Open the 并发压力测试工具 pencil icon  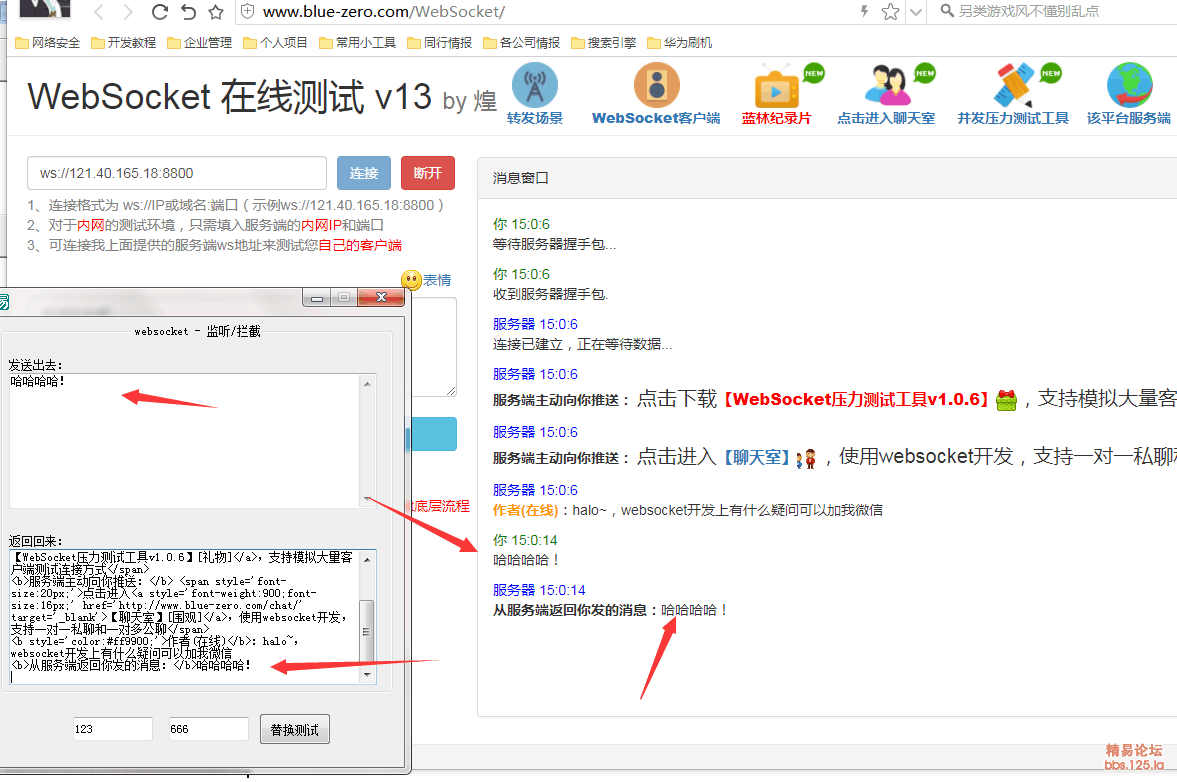coord(1013,86)
